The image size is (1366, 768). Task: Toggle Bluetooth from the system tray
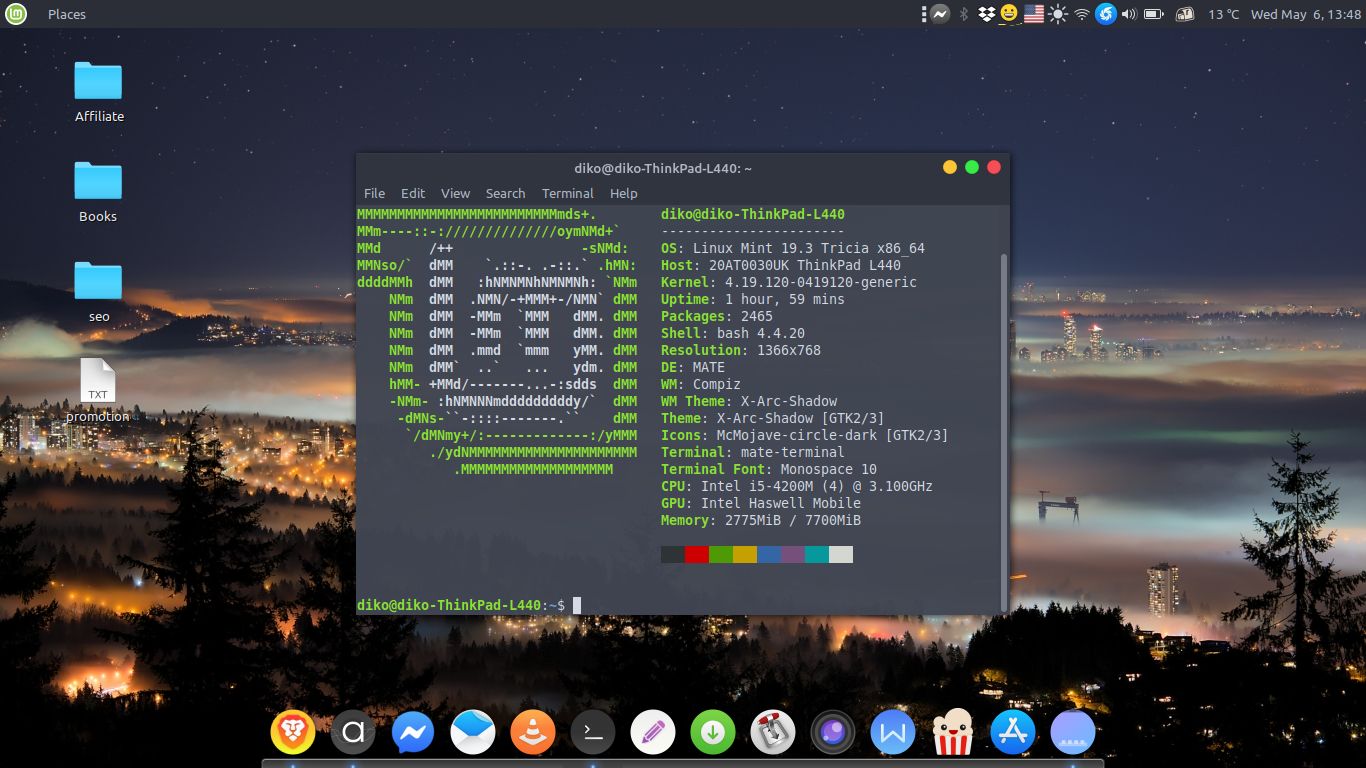click(x=964, y=14)
